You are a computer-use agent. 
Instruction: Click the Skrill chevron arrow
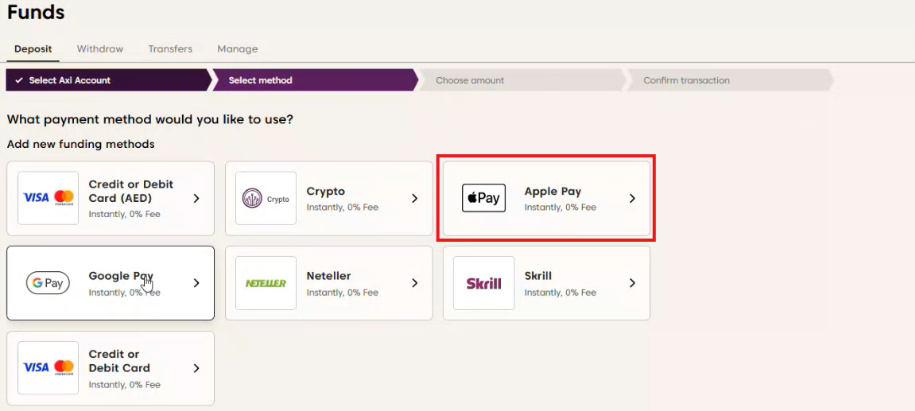(x=632, y=283)
